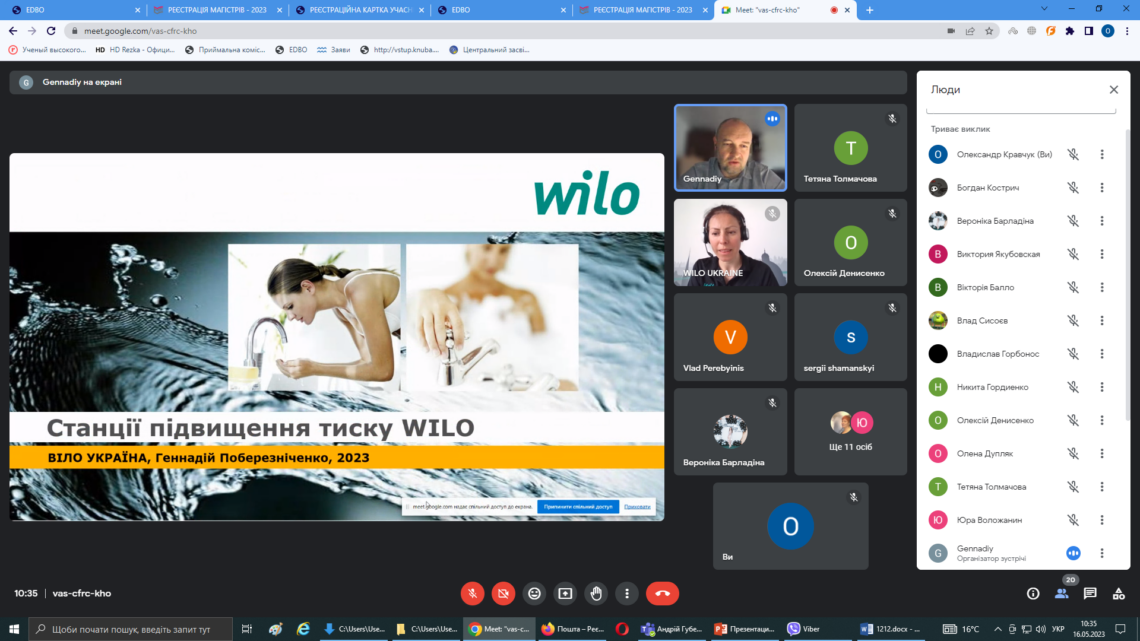The height and width of the screenshot is (641, 1140).
Task: Open more options menu in call controls
Action: 627,594
